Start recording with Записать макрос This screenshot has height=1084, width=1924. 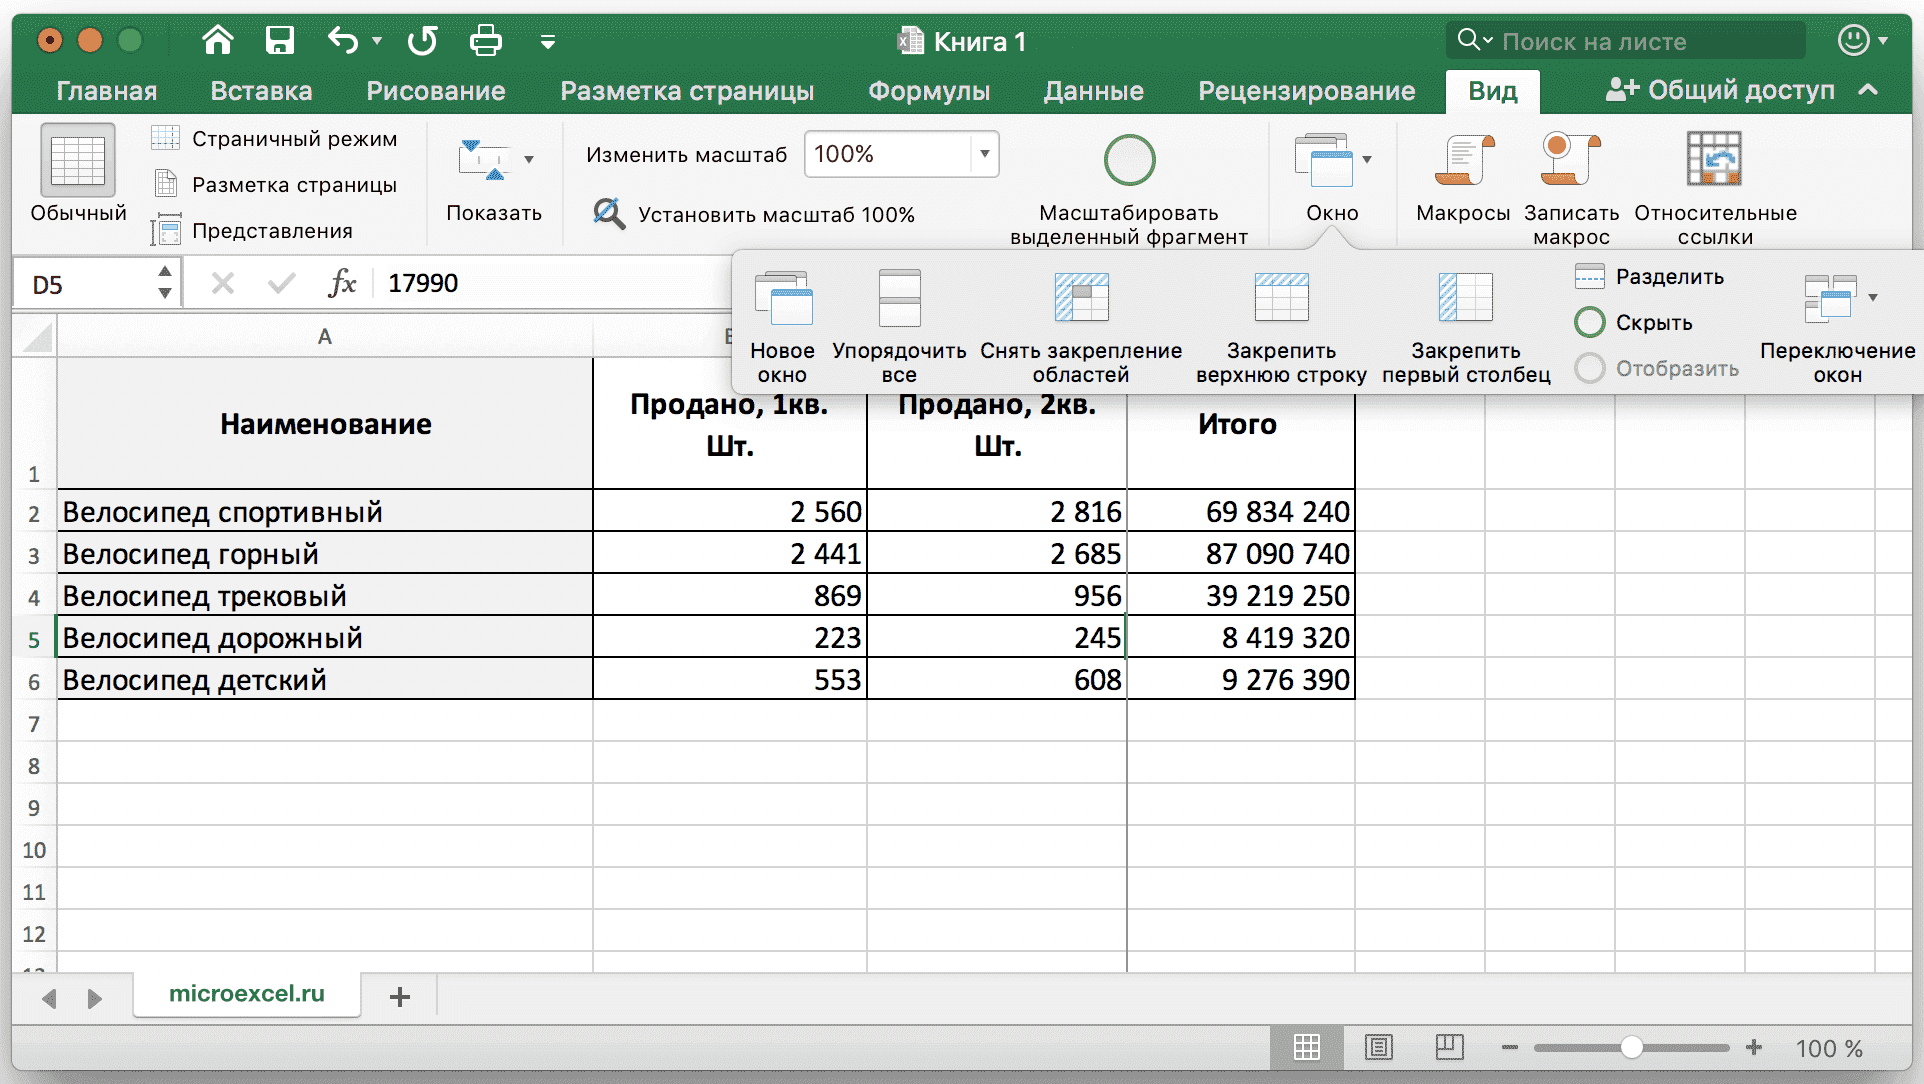[1570, 180]
